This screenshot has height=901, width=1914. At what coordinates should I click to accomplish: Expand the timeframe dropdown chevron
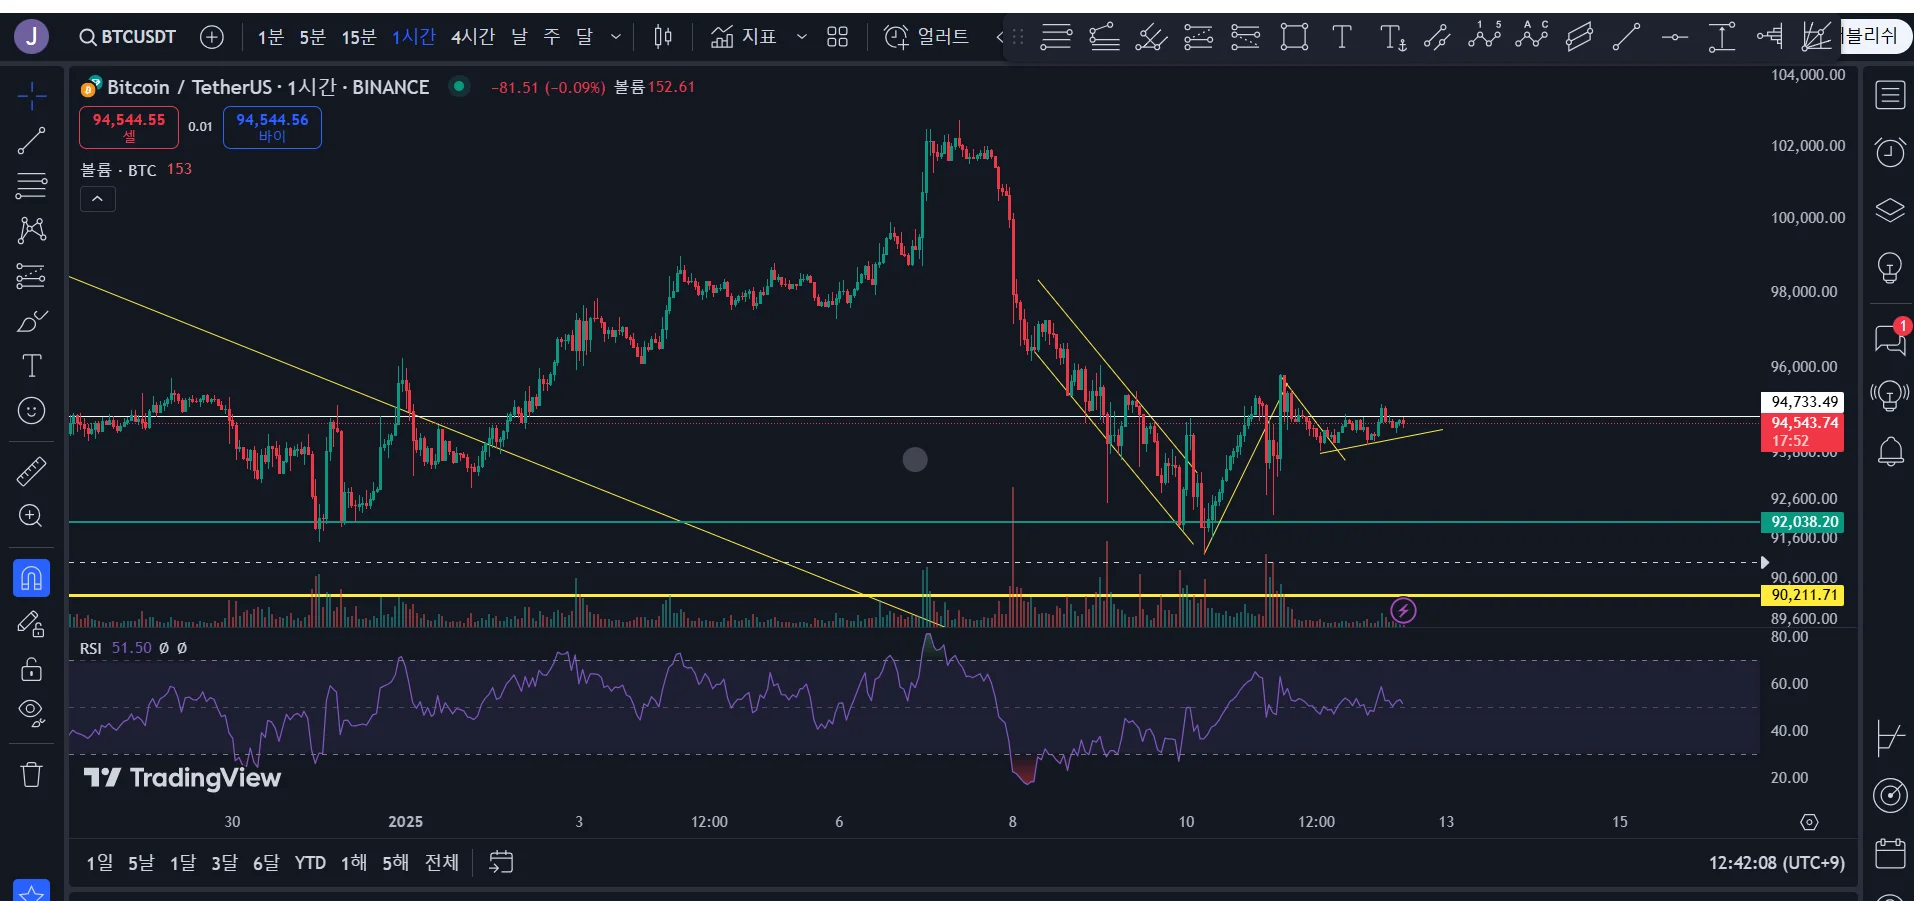[x=616, y=37]
